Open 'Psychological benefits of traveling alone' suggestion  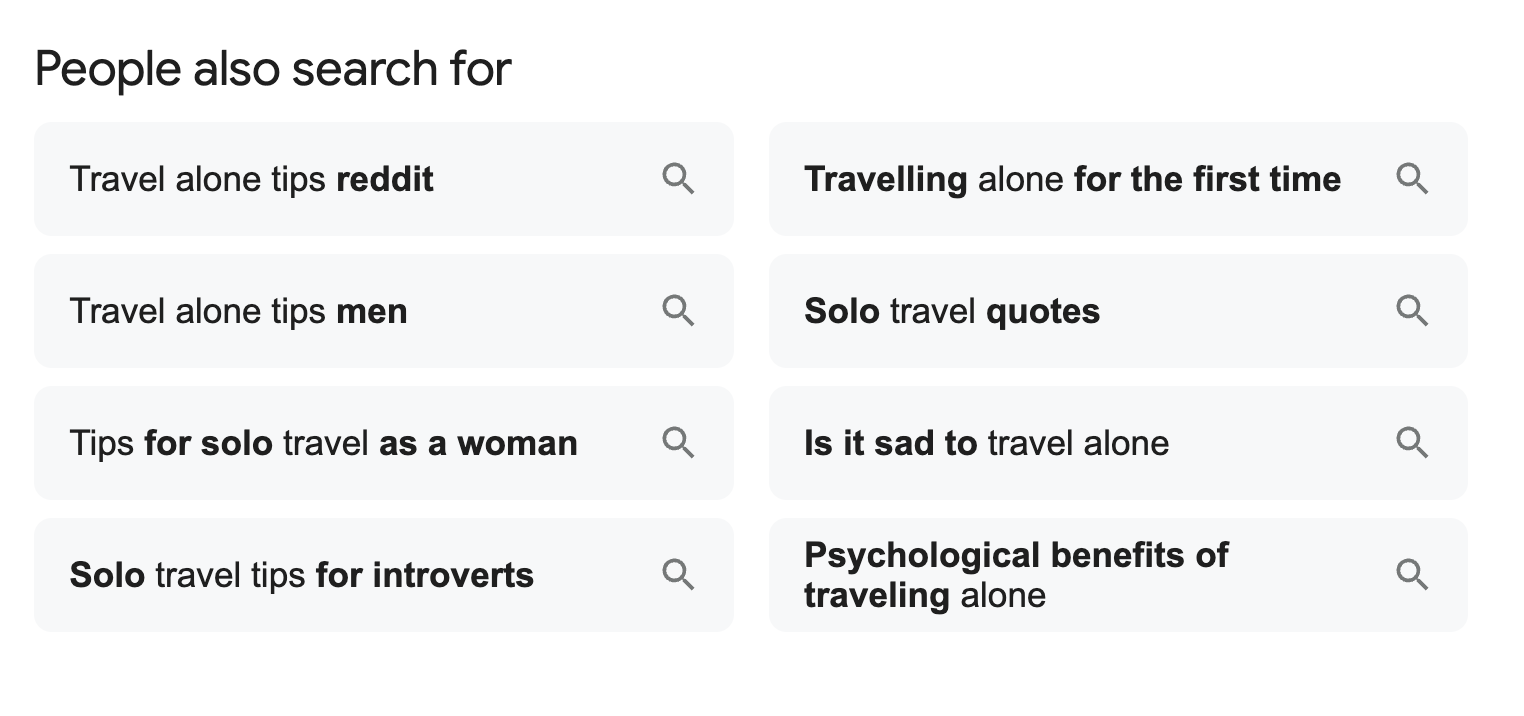coord(1118,575)
